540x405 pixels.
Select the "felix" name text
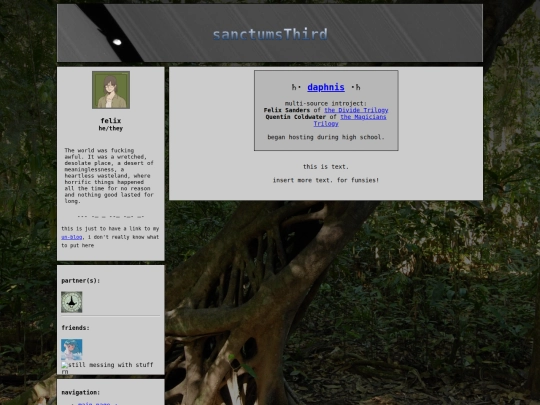pos(111,121)
